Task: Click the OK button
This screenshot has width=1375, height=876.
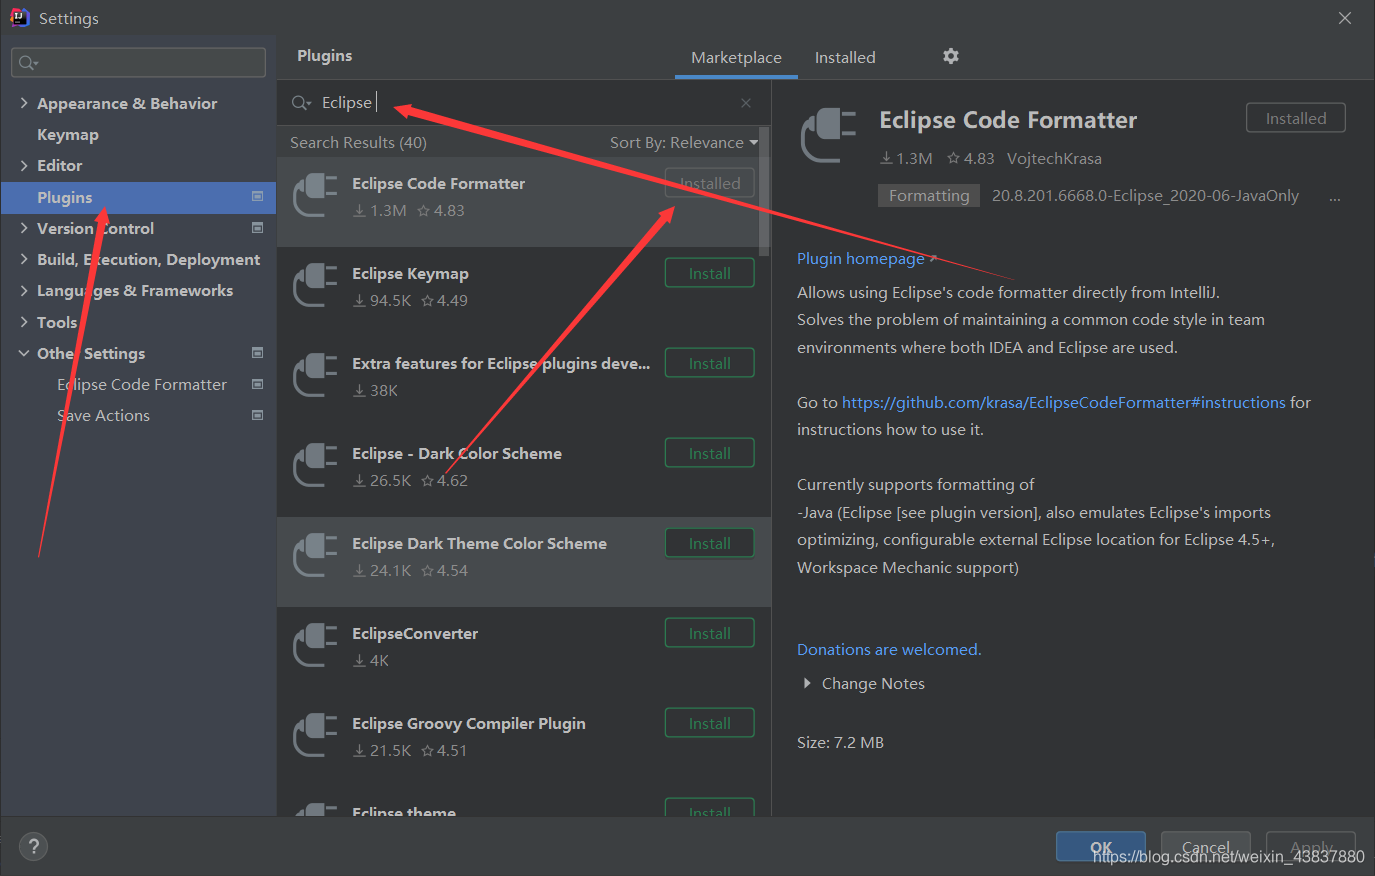Action: [1101, 847]
